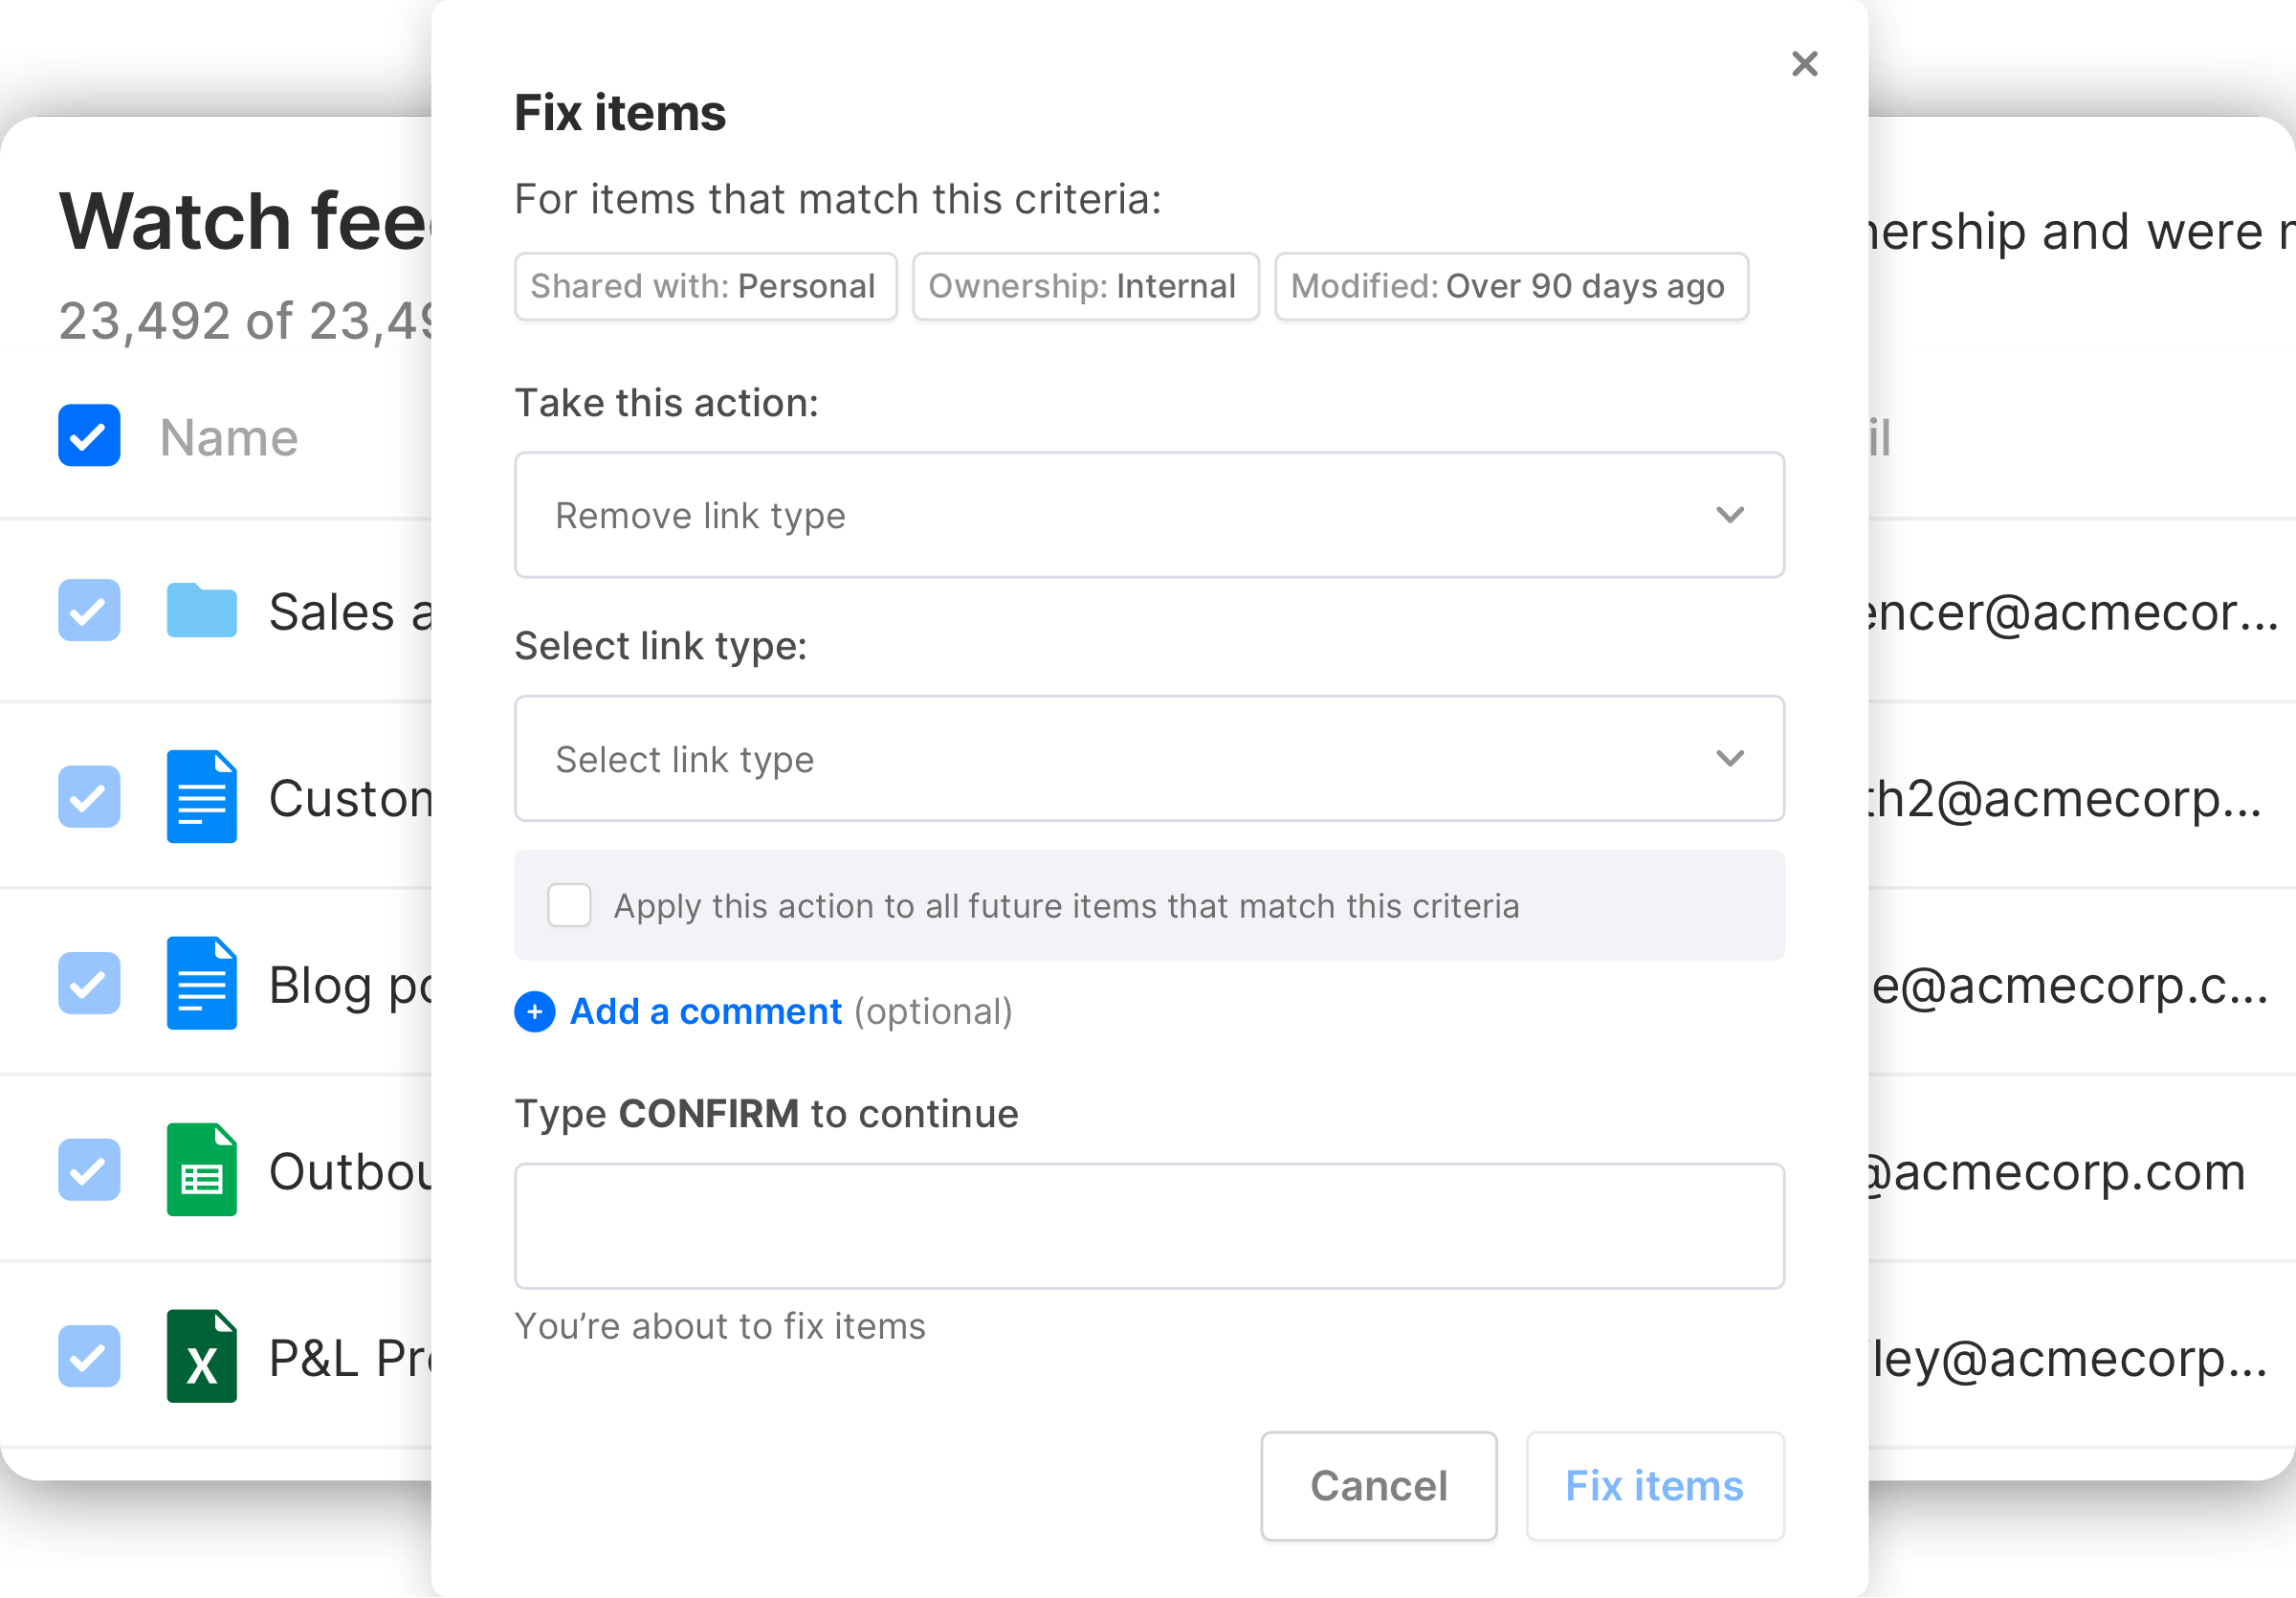Click the green Google Sheets file icon
2296x1598 pixels.
point(201,1170)
